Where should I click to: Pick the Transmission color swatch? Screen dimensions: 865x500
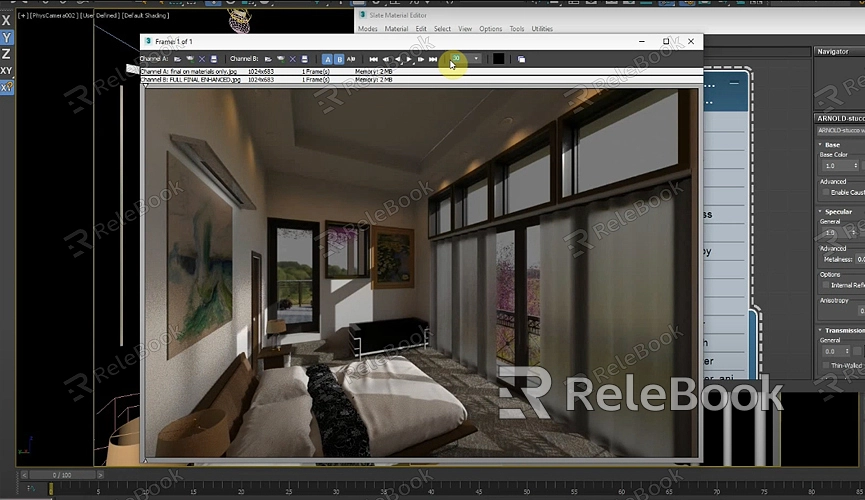[x=857, y=351]
